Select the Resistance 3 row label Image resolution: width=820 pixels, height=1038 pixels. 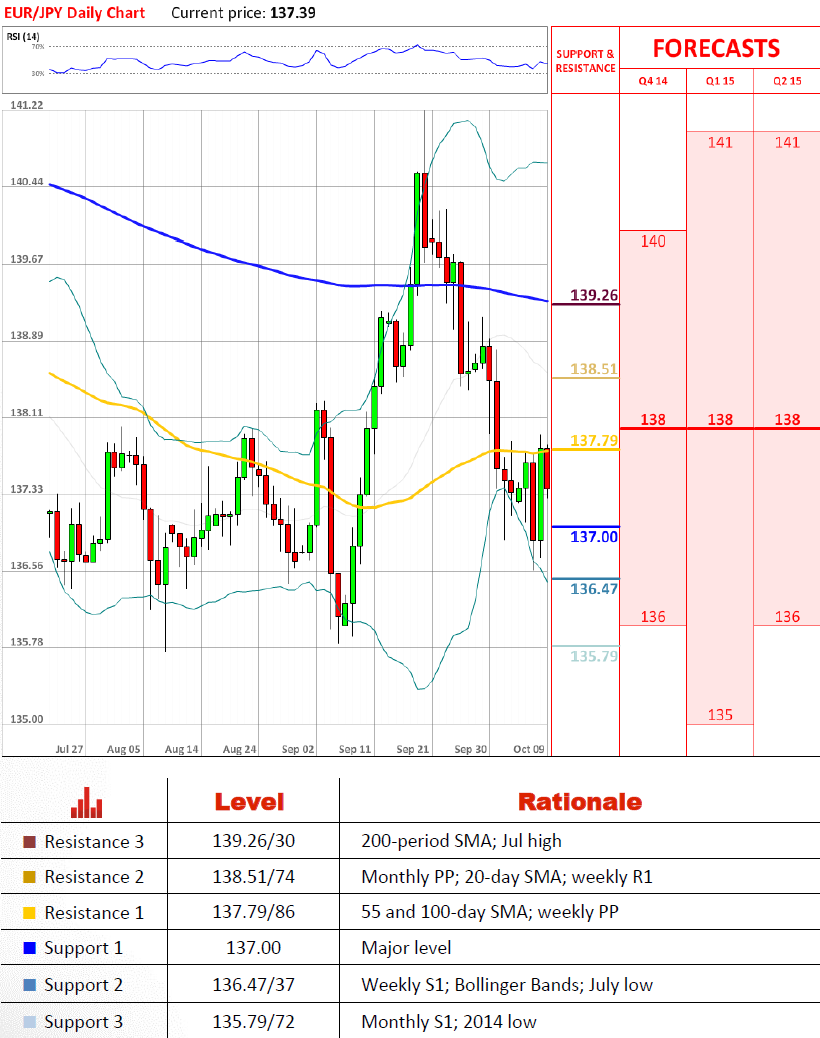pyautogui.click(x=94, y=842)
